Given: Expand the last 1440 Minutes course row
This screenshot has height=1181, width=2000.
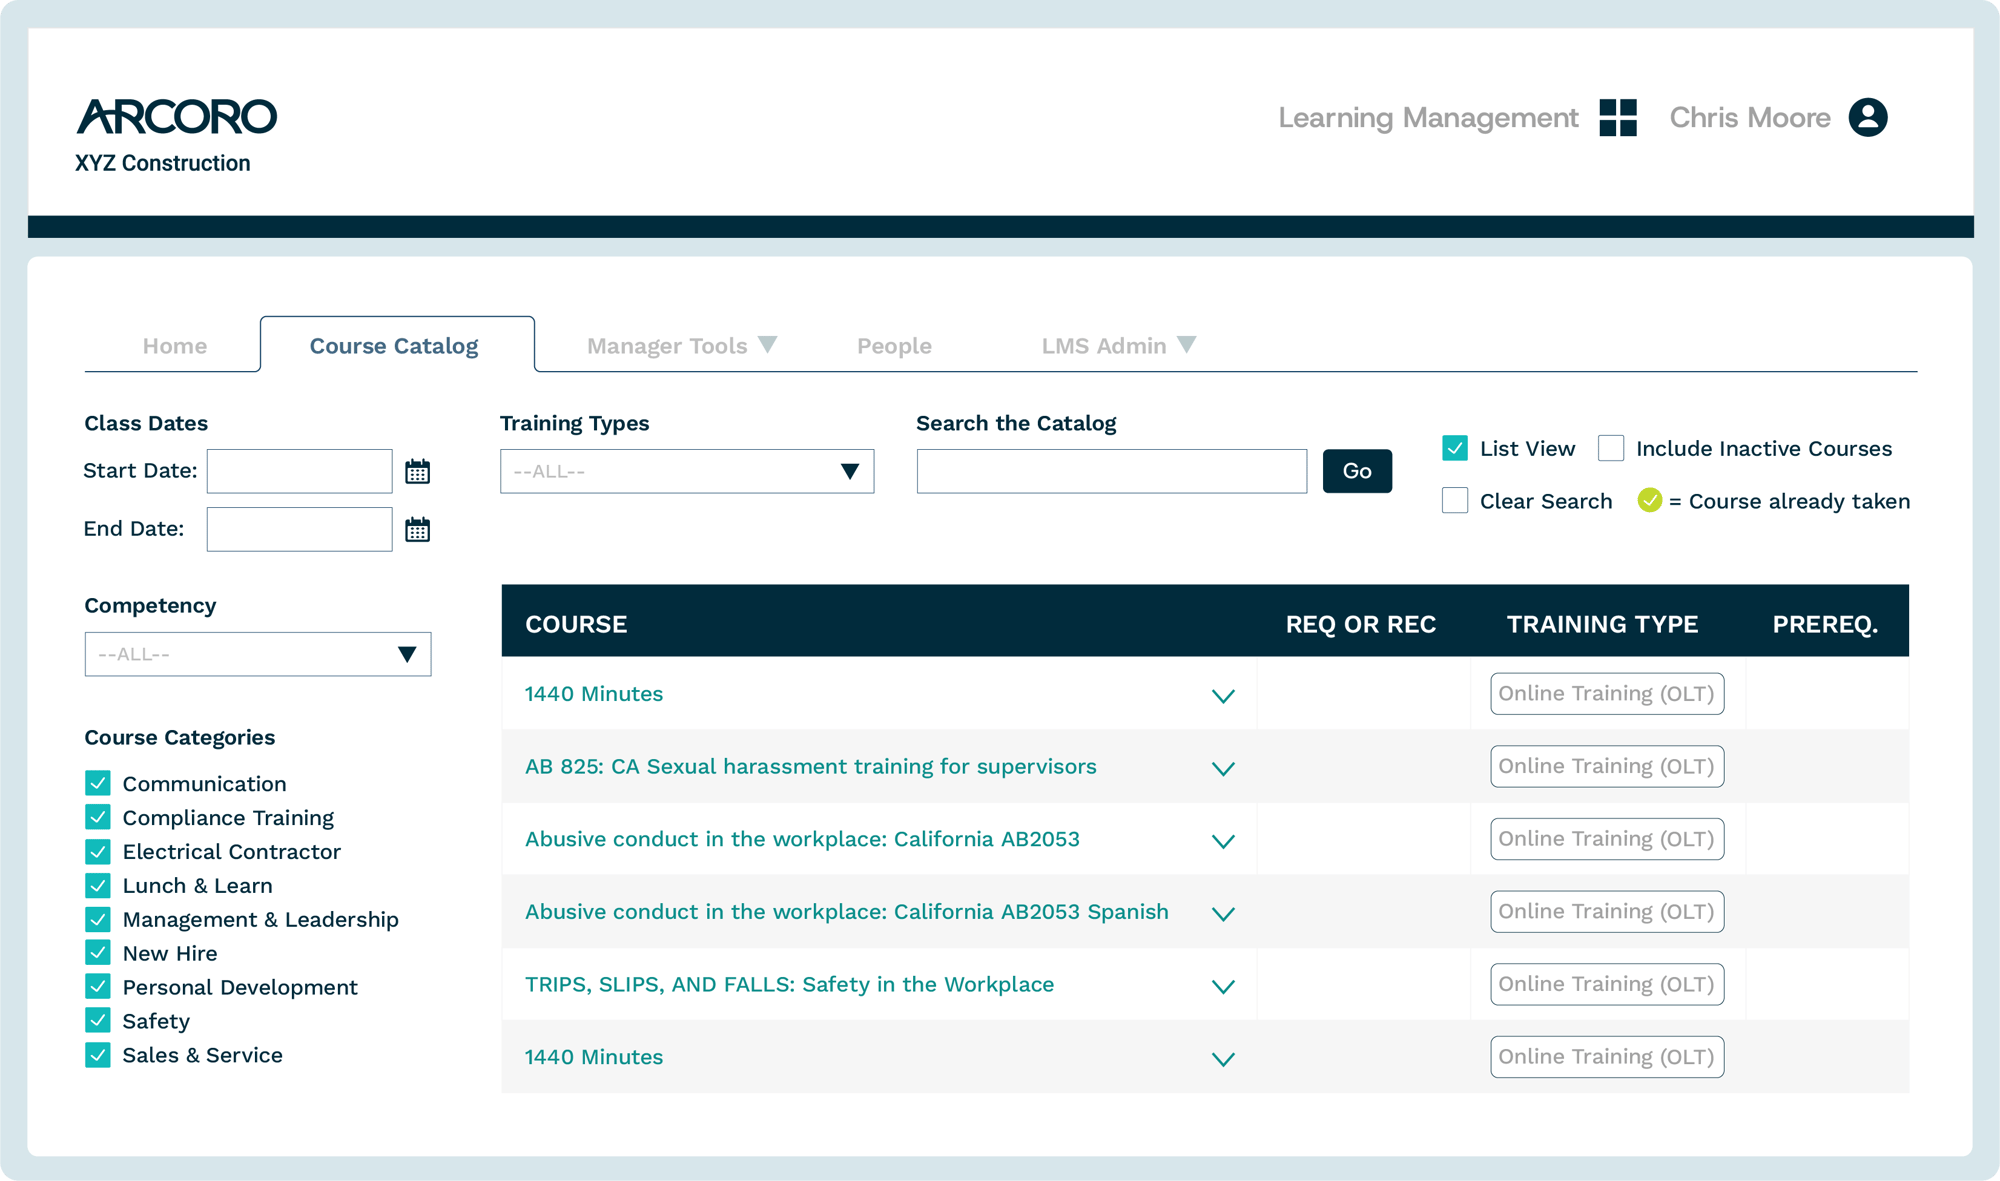Looking at the screenshot, I should point(1223,1060).
